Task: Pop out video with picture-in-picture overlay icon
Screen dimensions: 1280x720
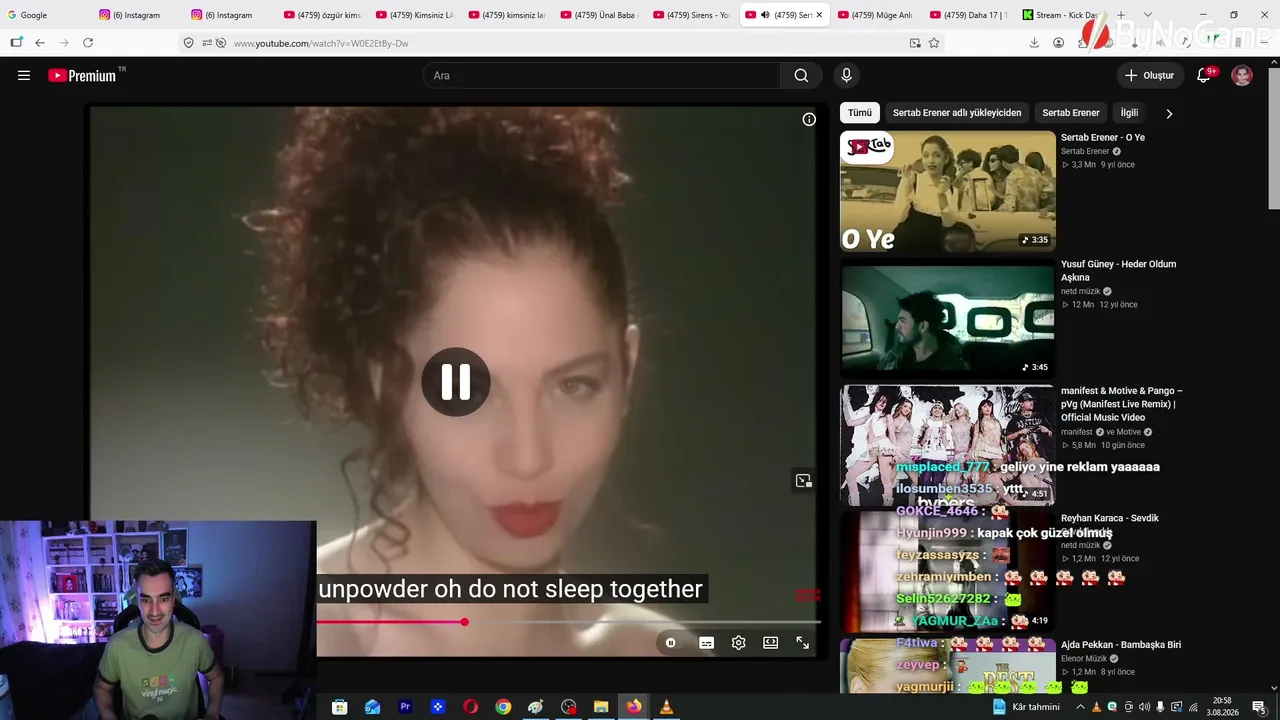Action: coord(803,481)
